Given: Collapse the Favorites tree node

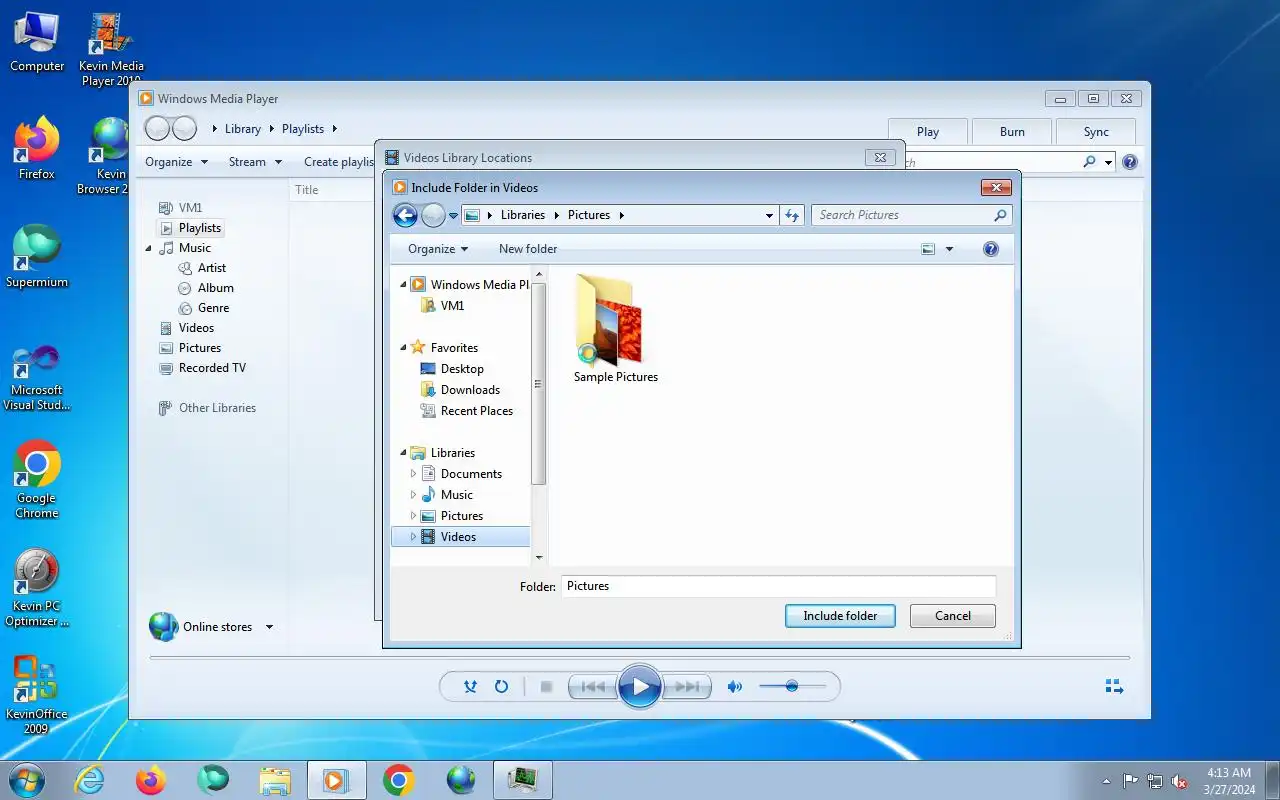Looking at the screenshot, I should point(404,348).
